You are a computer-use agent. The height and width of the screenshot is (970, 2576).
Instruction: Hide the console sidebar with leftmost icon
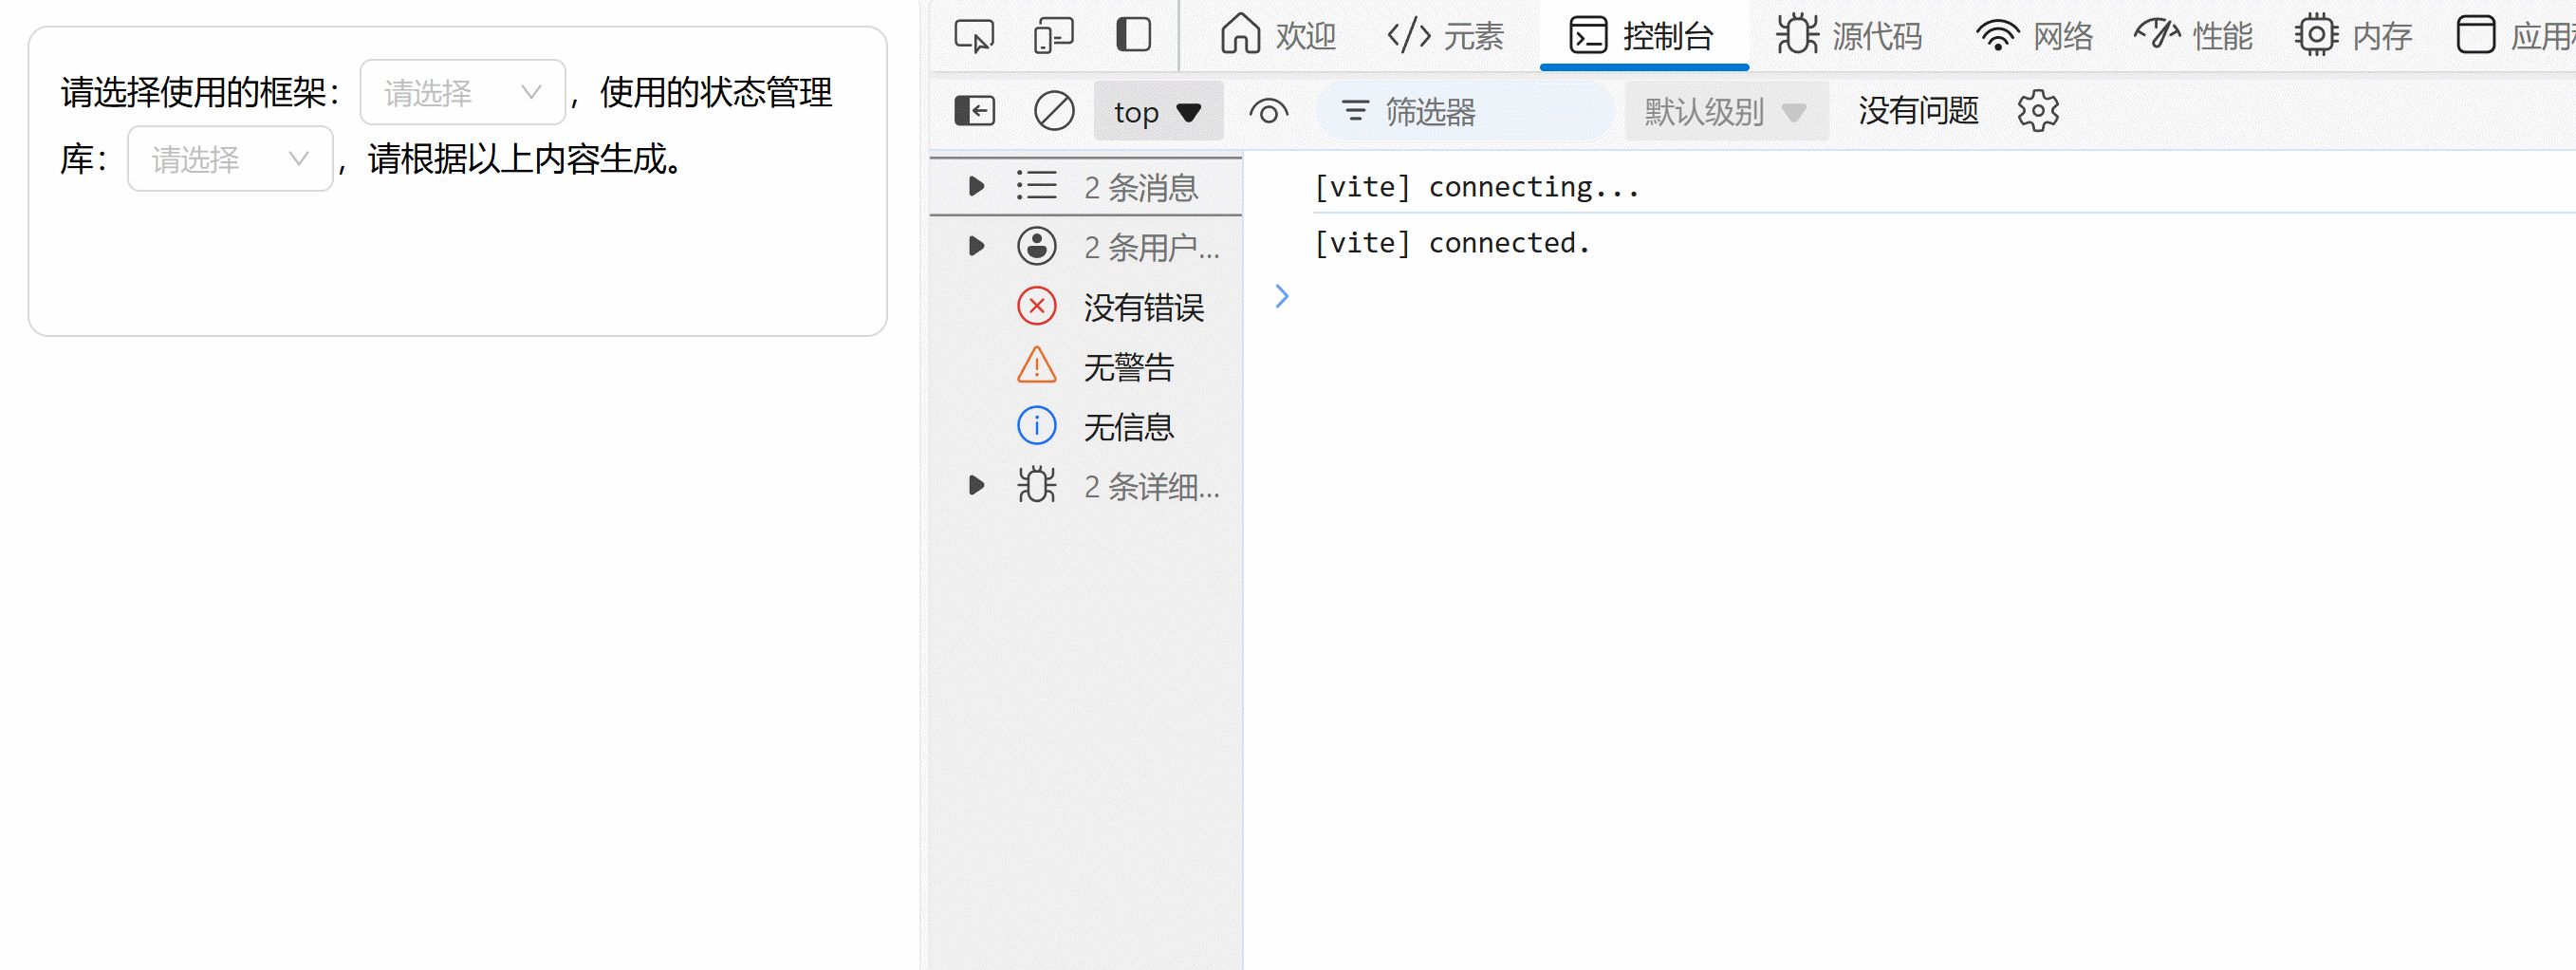click(975, 111)
